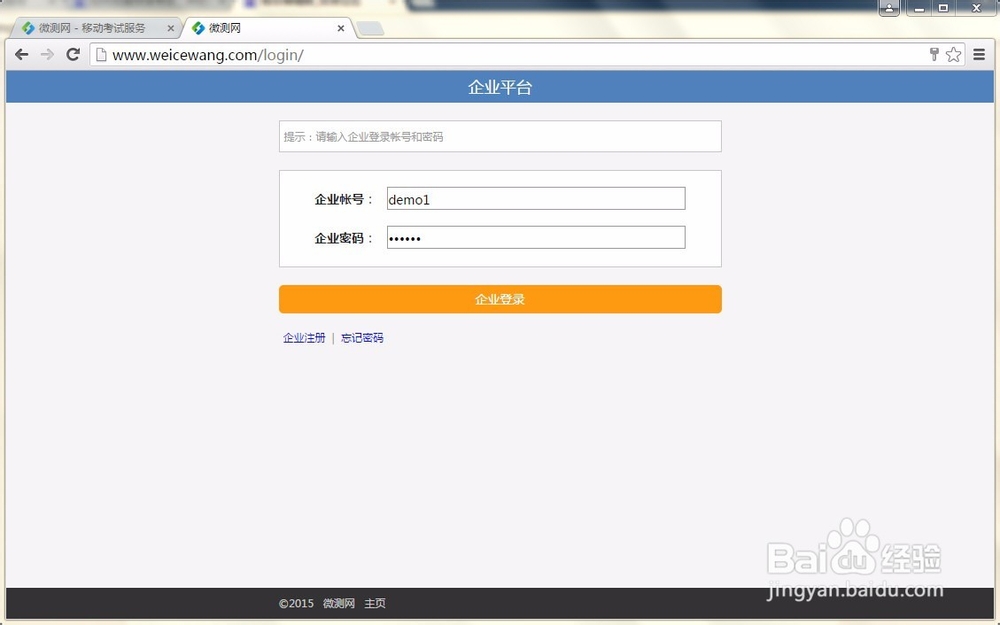Open the Chrome menu (hamburger icon)

point(981,55)
